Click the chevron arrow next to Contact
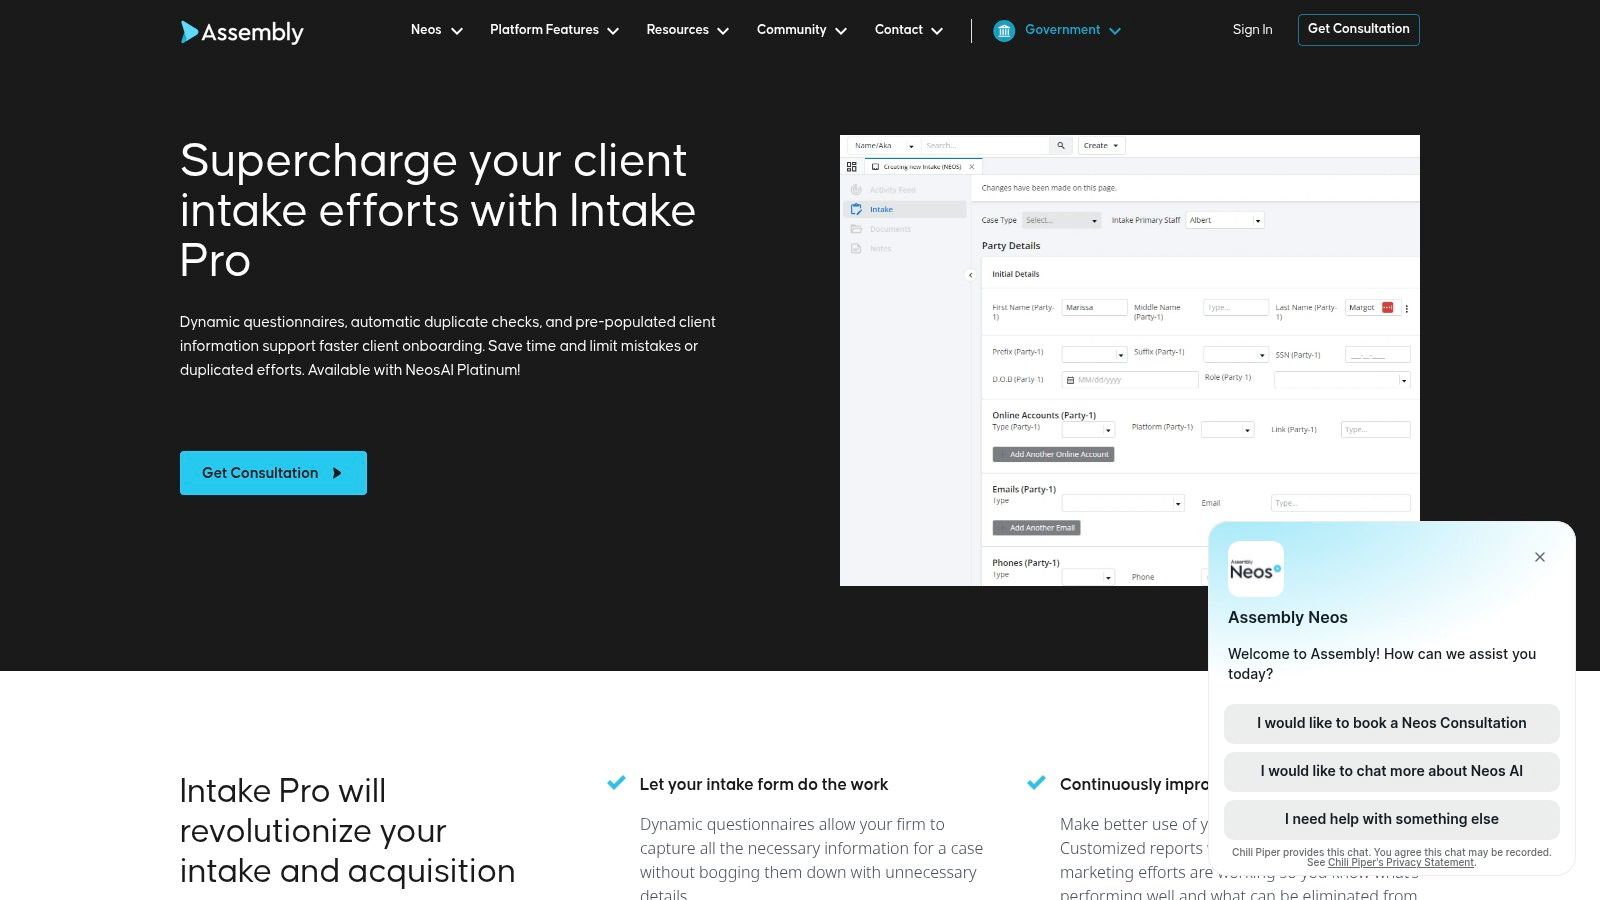1600x900 pixels. [937, 31]
